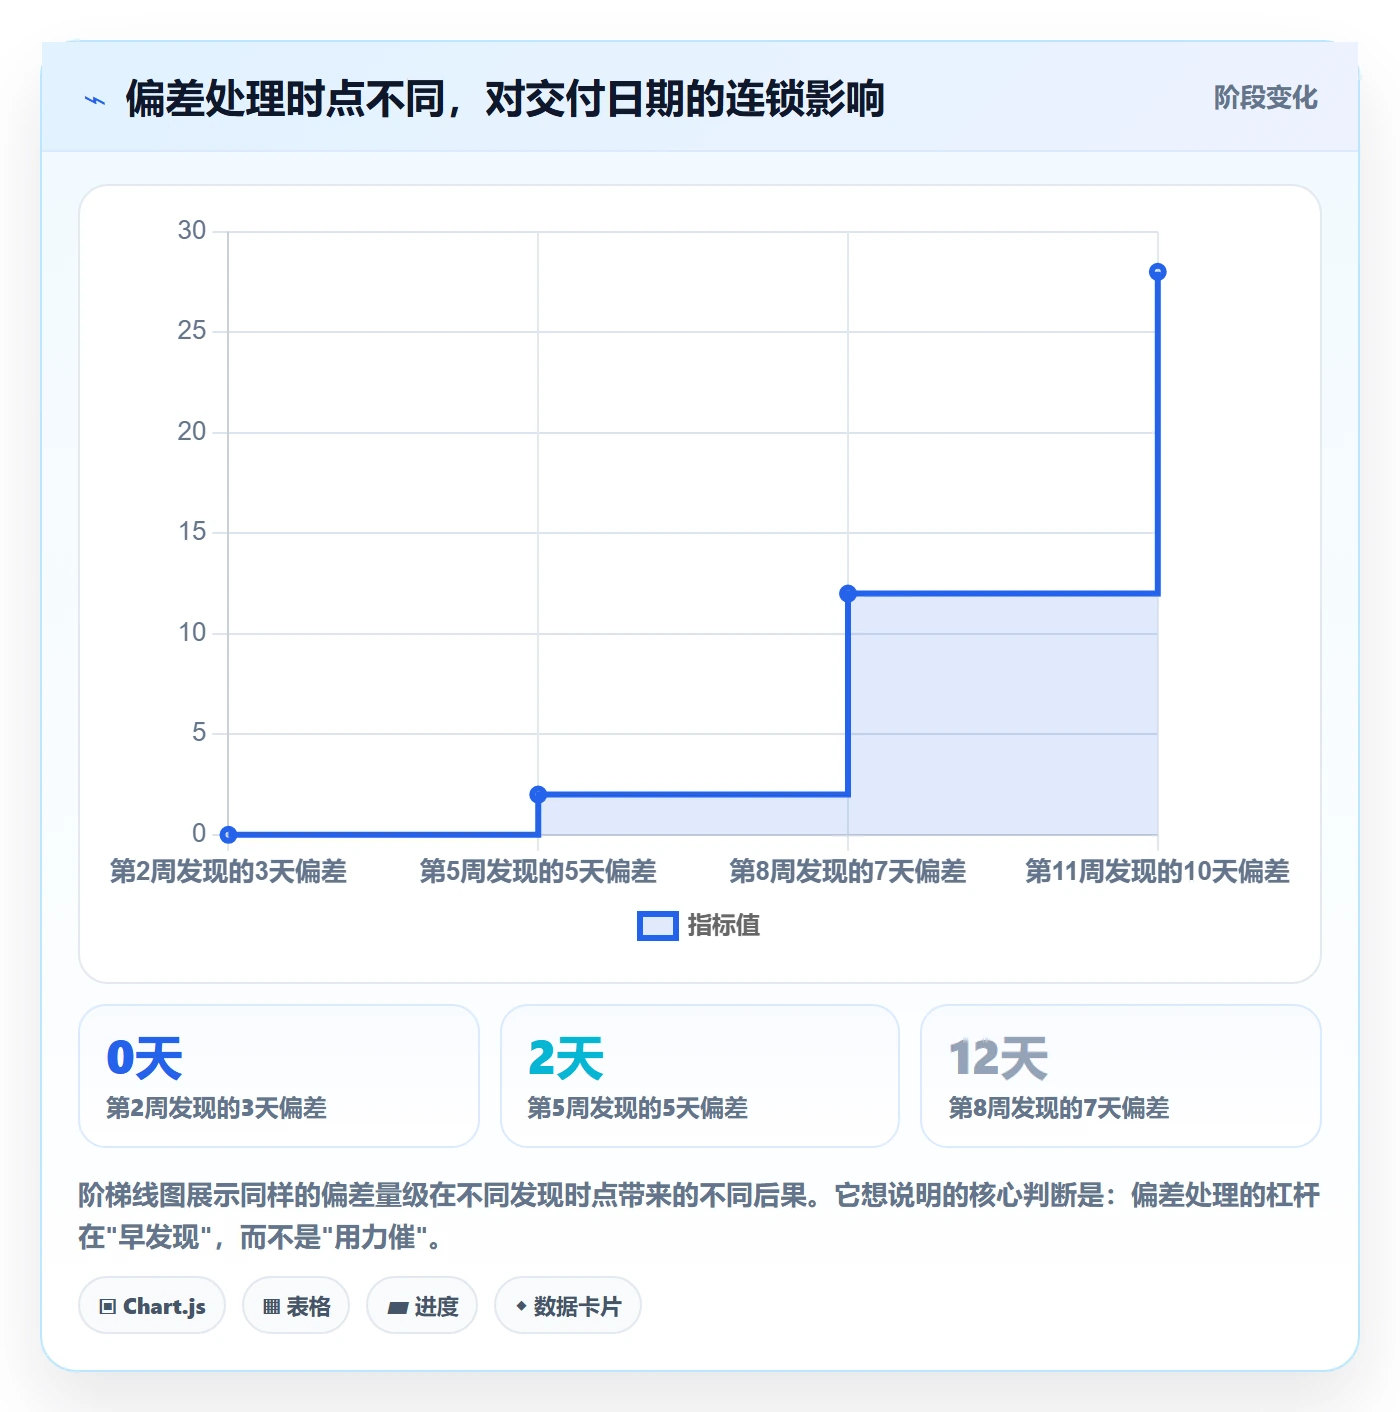Click the x-axis label 第5周发现的5天偏差
1400x1412 pixels.
538,871
